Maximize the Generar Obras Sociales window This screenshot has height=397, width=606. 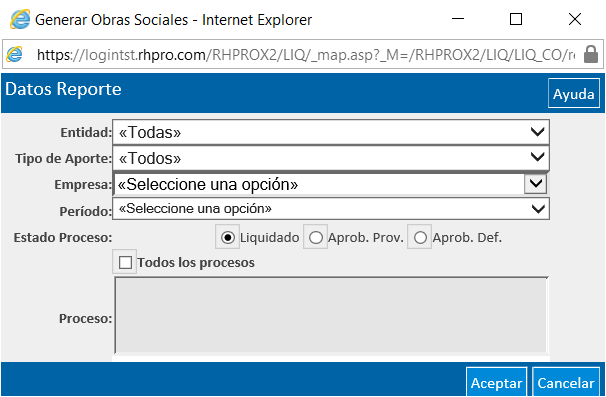pos(516,19)
